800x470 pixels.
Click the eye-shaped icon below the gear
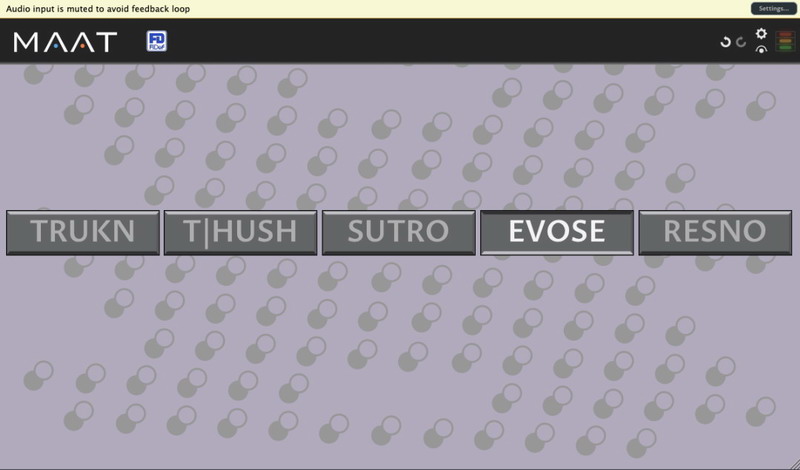[x=761, y=49]
